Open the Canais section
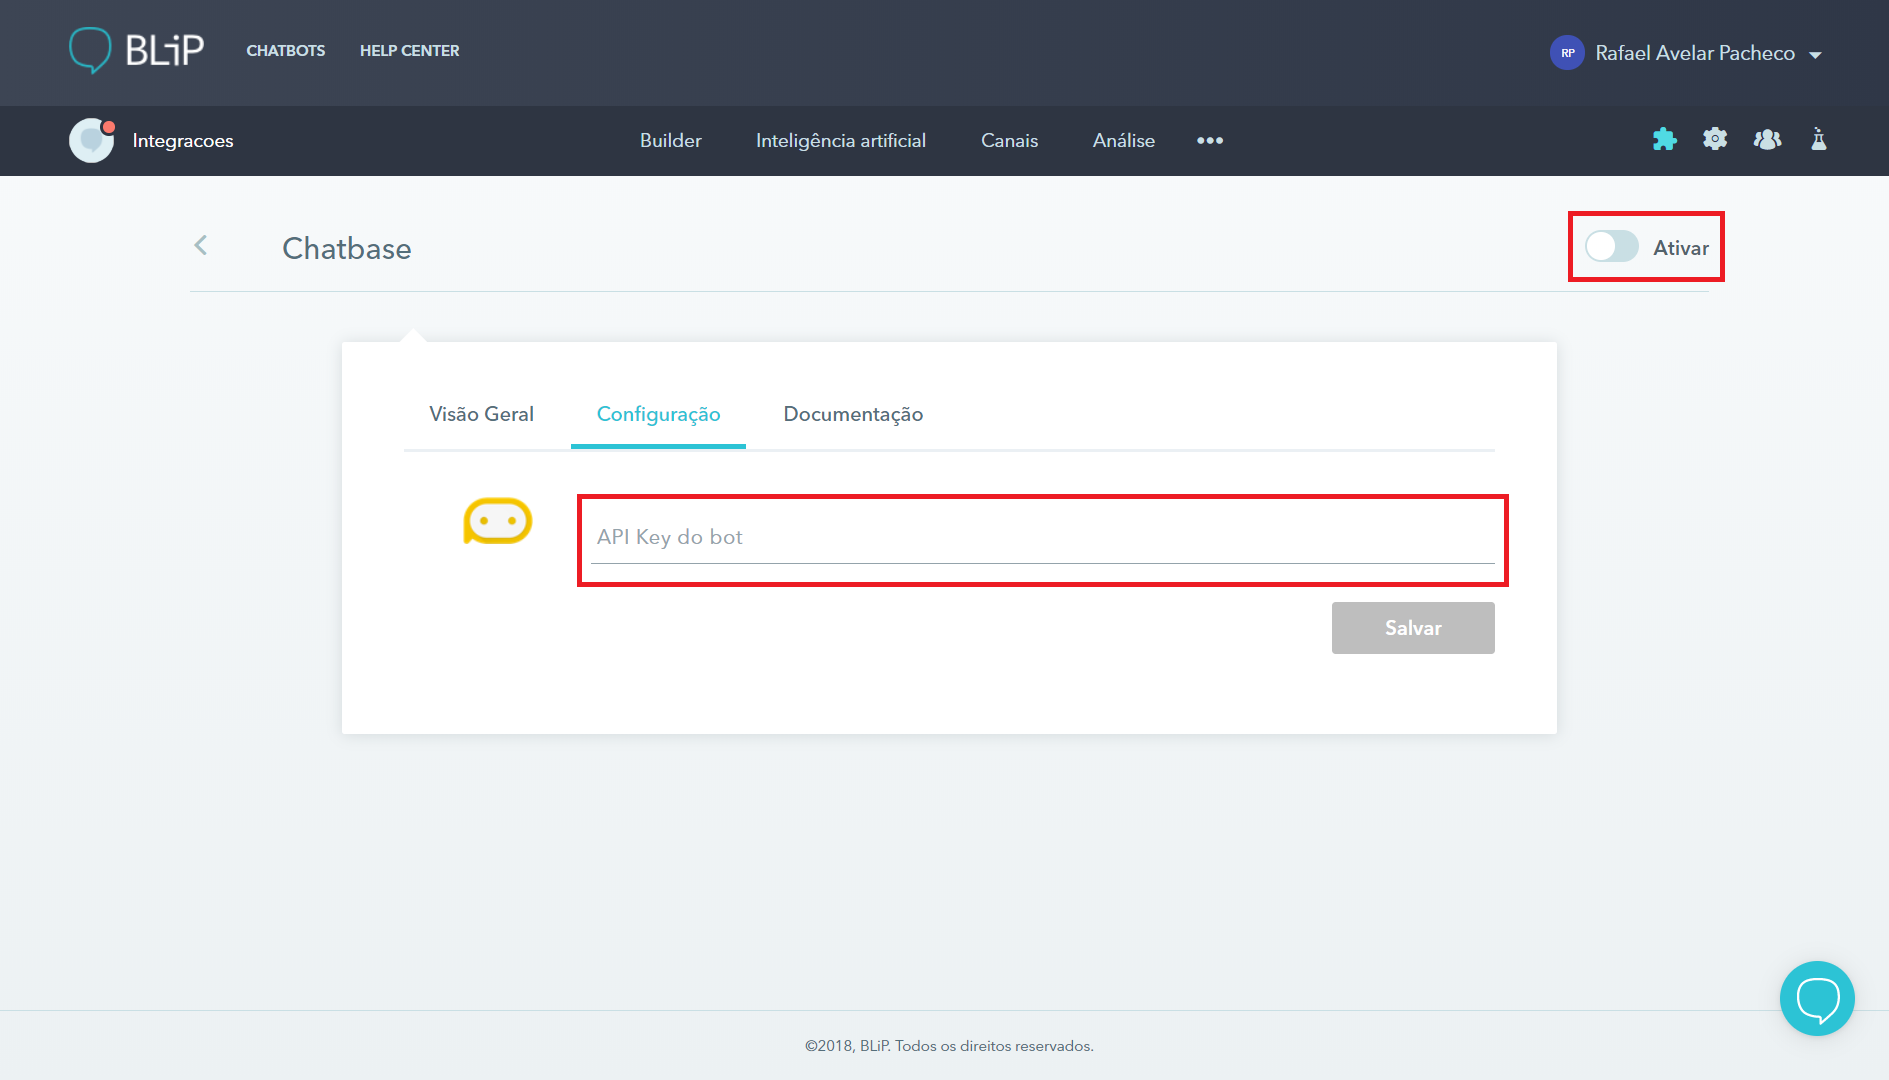Image resolution: width=1889 pixels, height=1080 pixels. click(x=1010, y=141)
